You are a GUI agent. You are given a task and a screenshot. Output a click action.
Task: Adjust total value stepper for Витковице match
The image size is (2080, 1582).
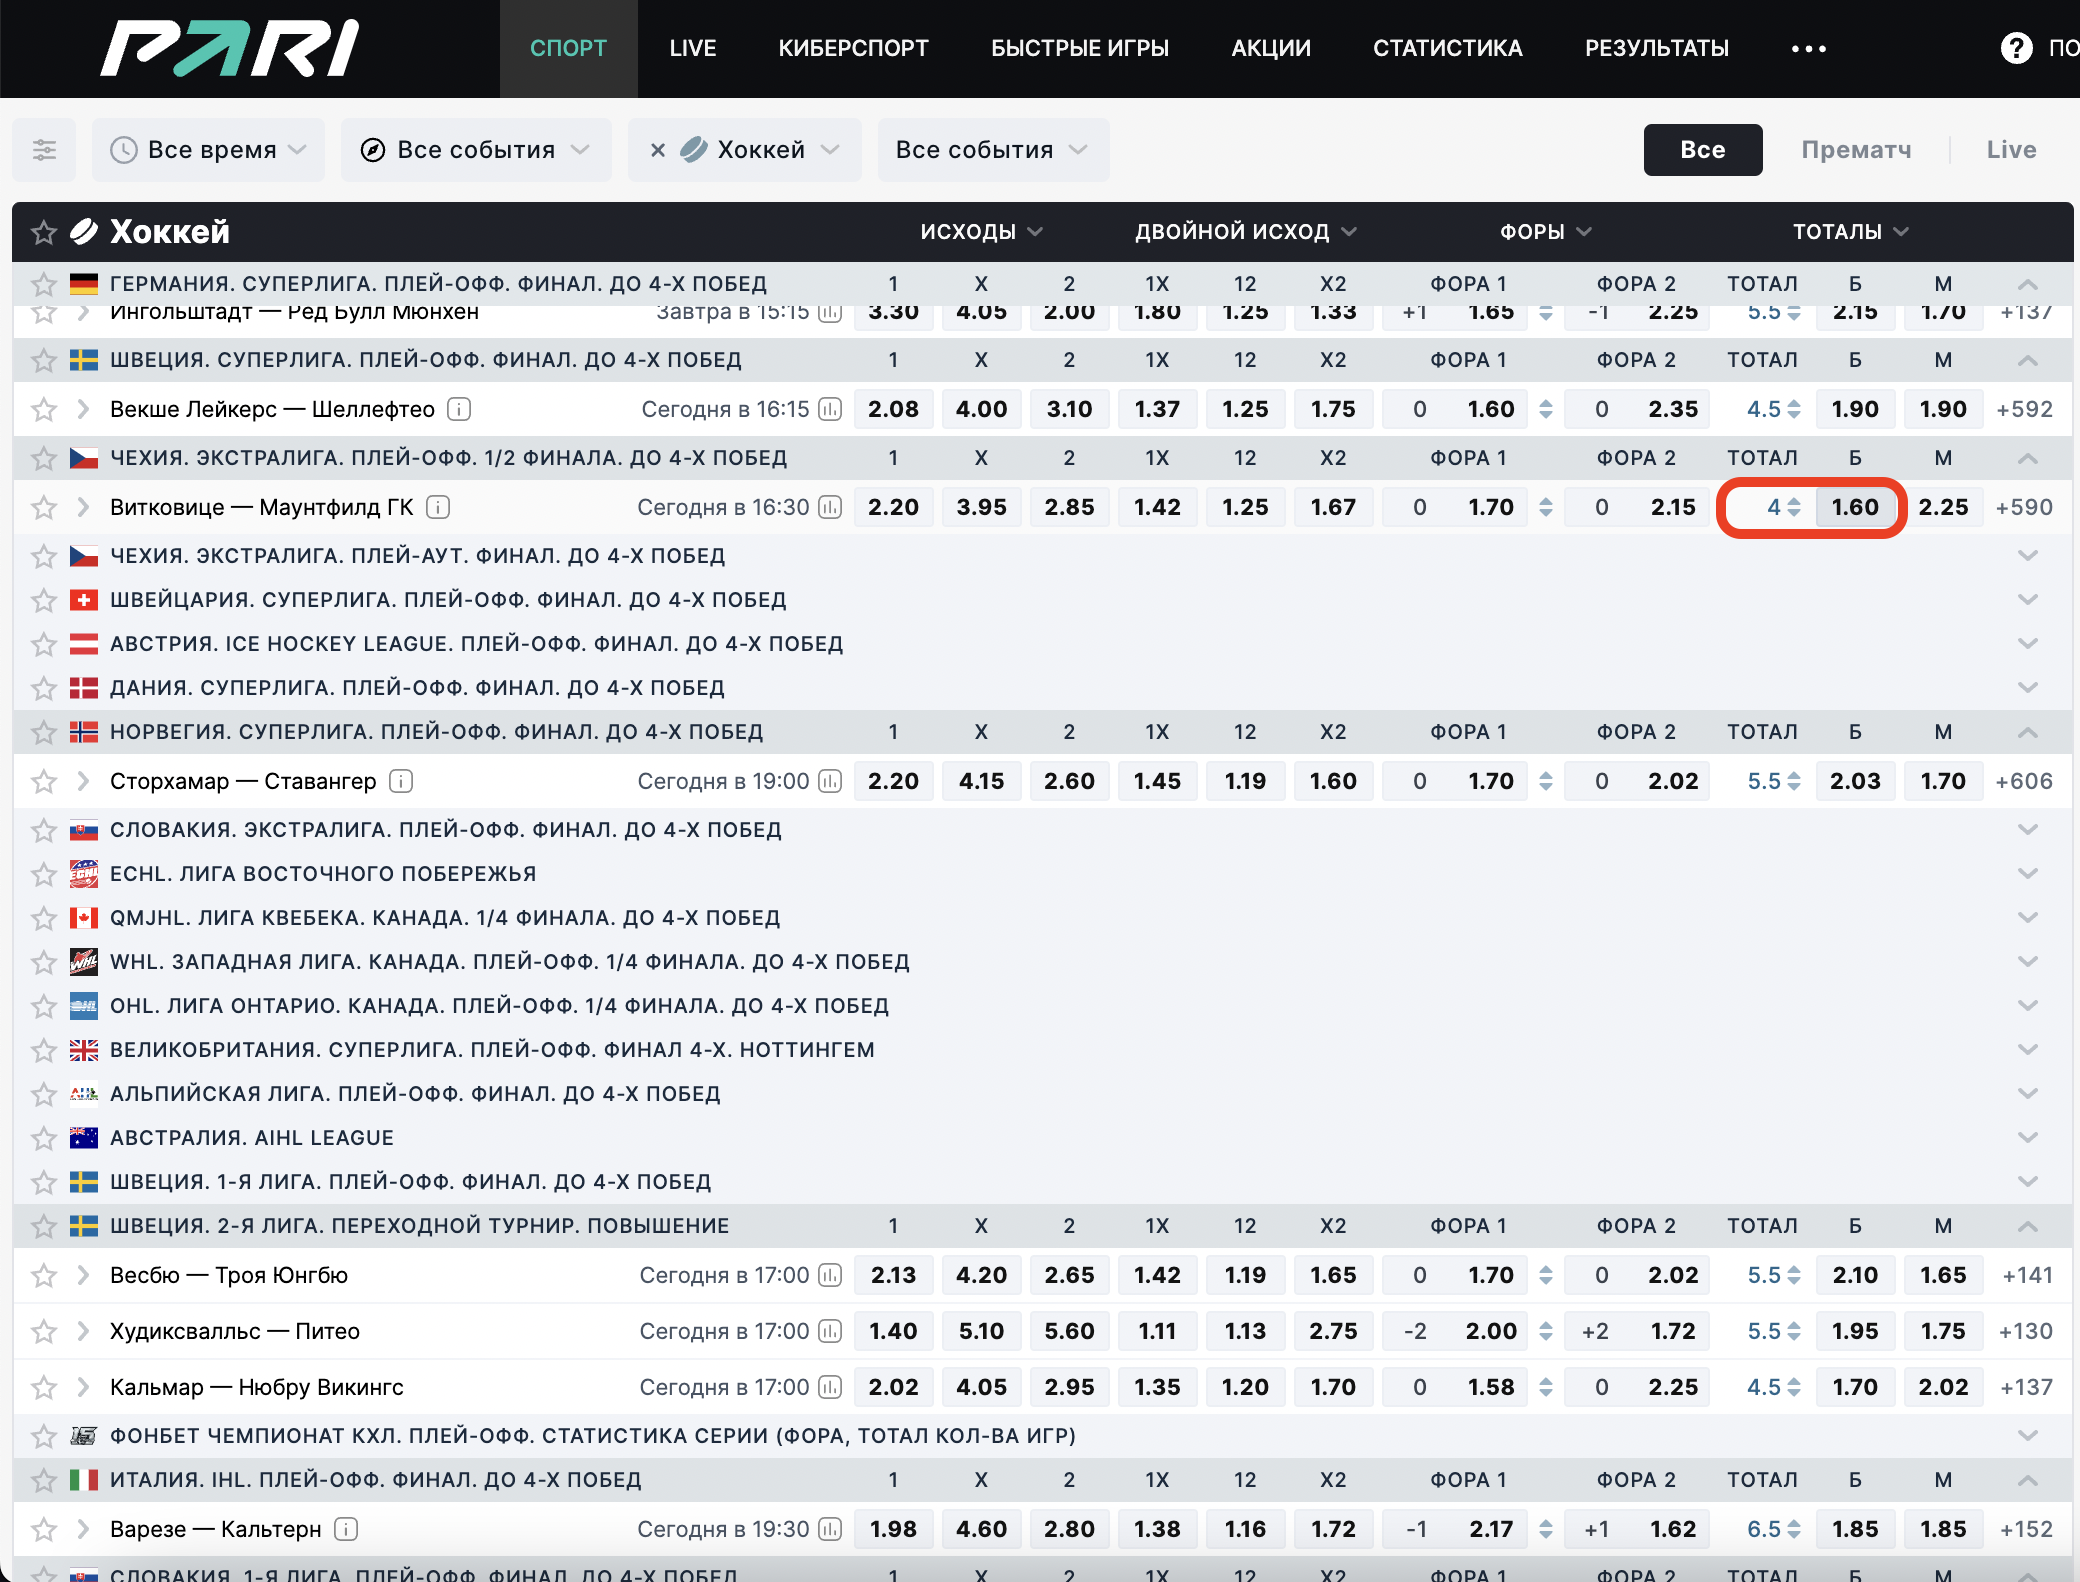pos(1793,507)
